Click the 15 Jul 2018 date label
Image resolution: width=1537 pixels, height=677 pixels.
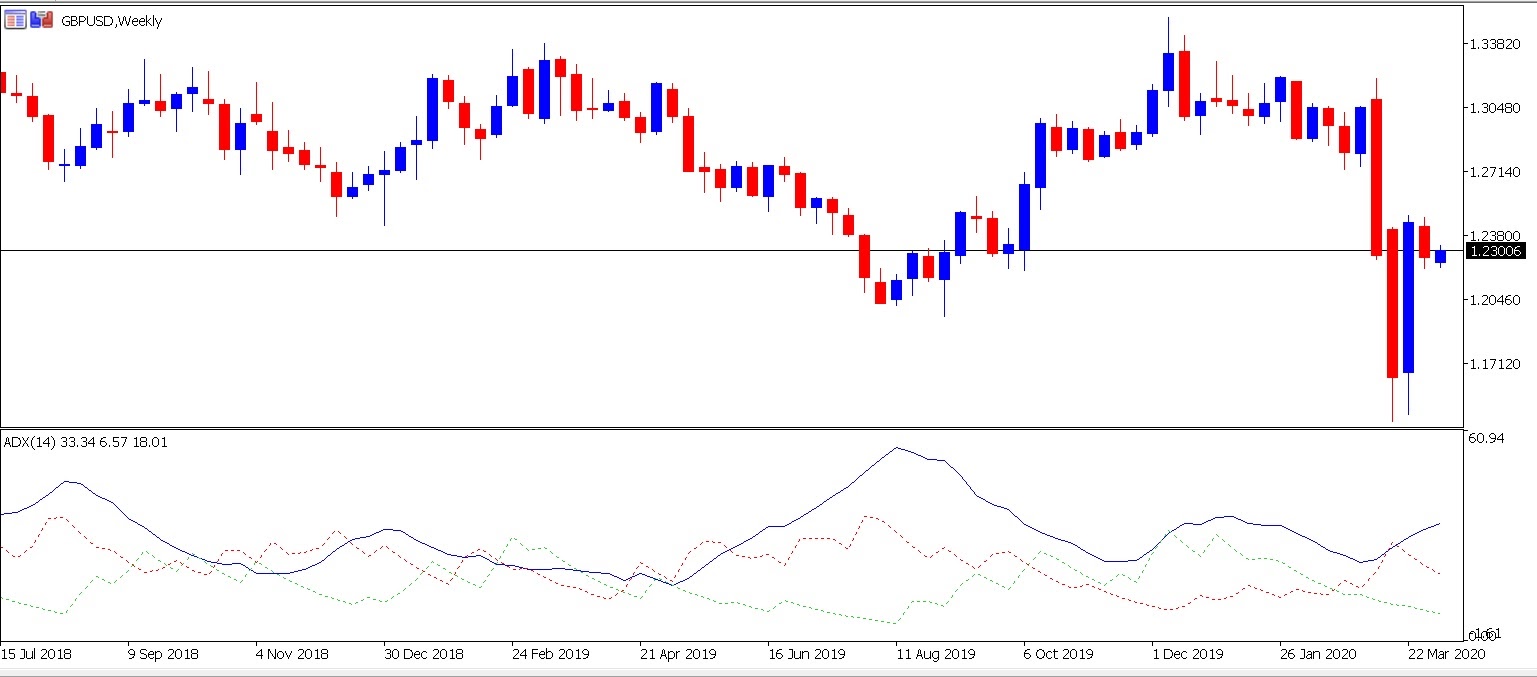click(36, 654)
